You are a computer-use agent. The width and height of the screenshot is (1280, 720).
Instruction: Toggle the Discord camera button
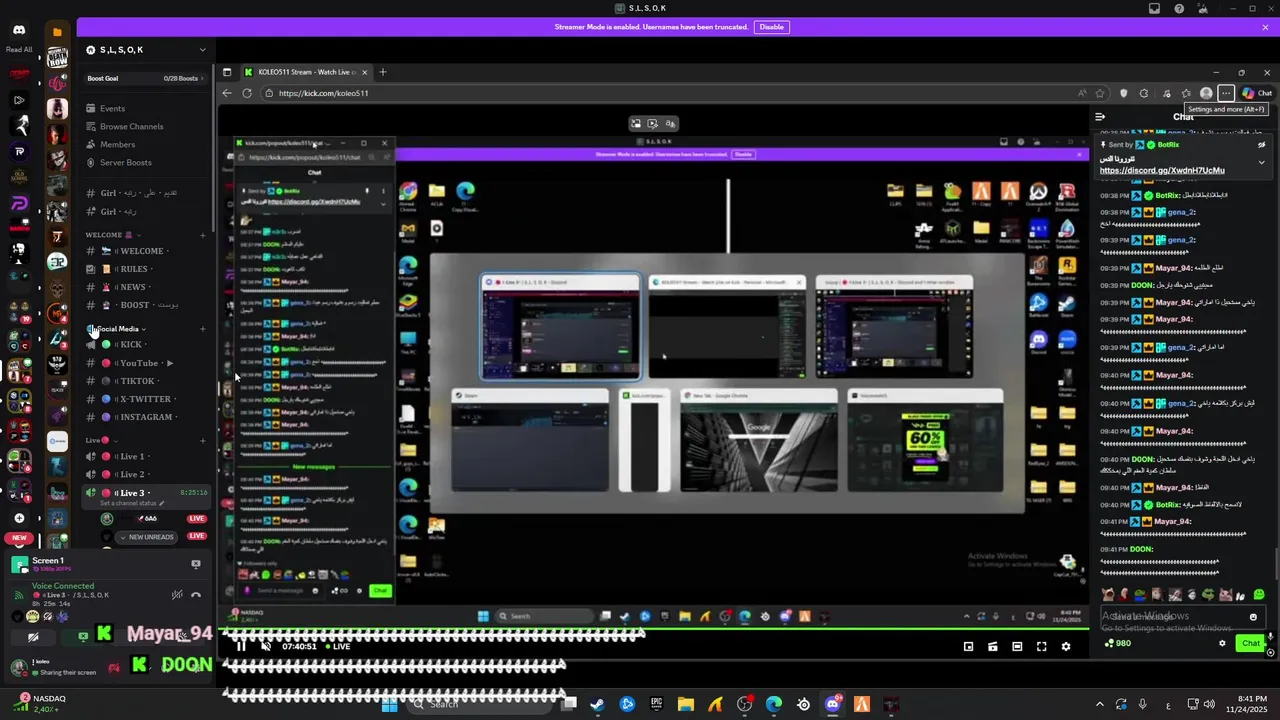(x=33, y=636)
